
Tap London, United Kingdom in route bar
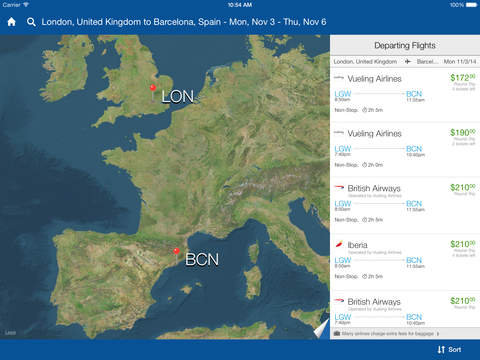(x=365, y=62)
